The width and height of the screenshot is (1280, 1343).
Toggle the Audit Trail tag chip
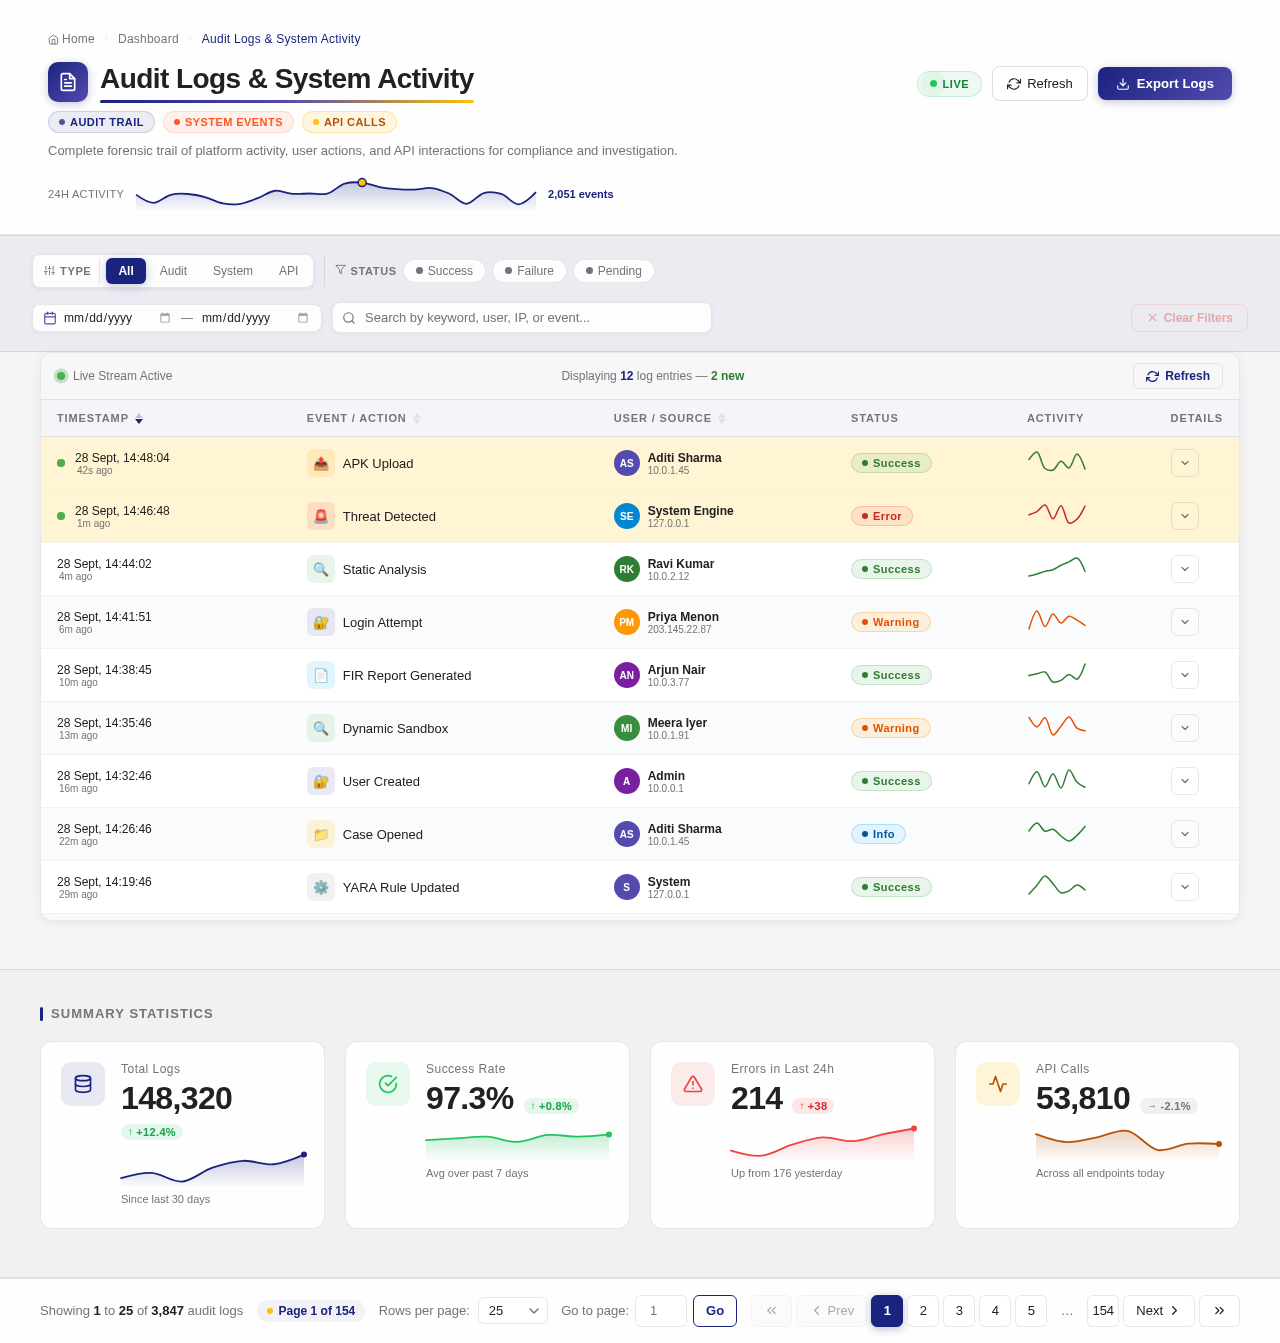click(101, 122)
